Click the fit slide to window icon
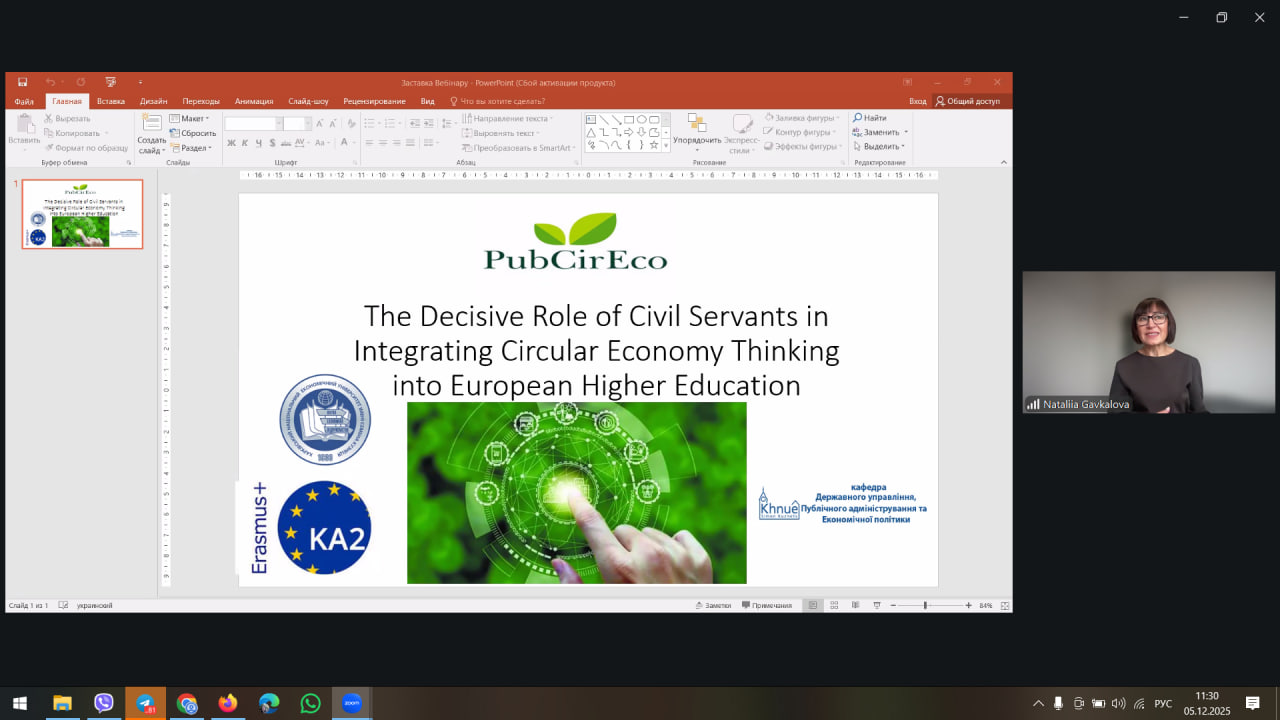Image resolution: width=1280 pixels, height=720 pixels. 1004,605
